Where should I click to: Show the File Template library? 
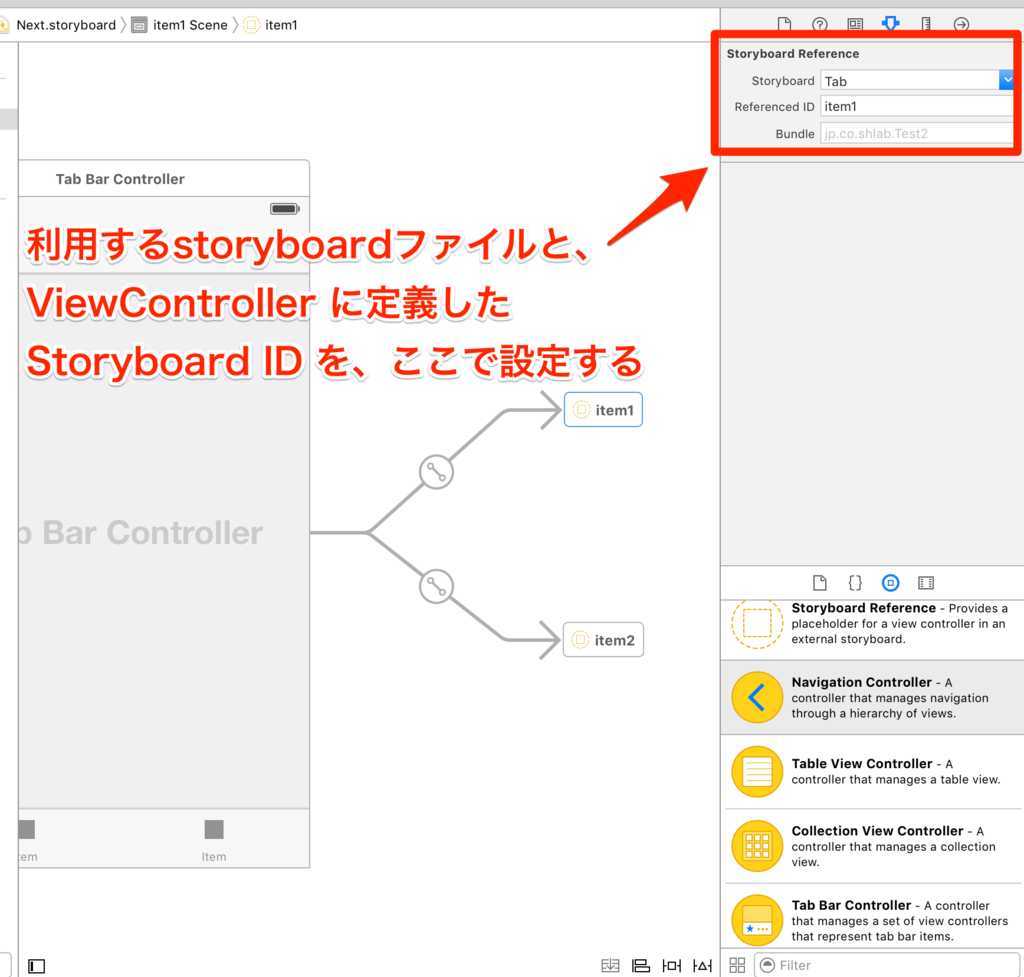click(820, 583)
